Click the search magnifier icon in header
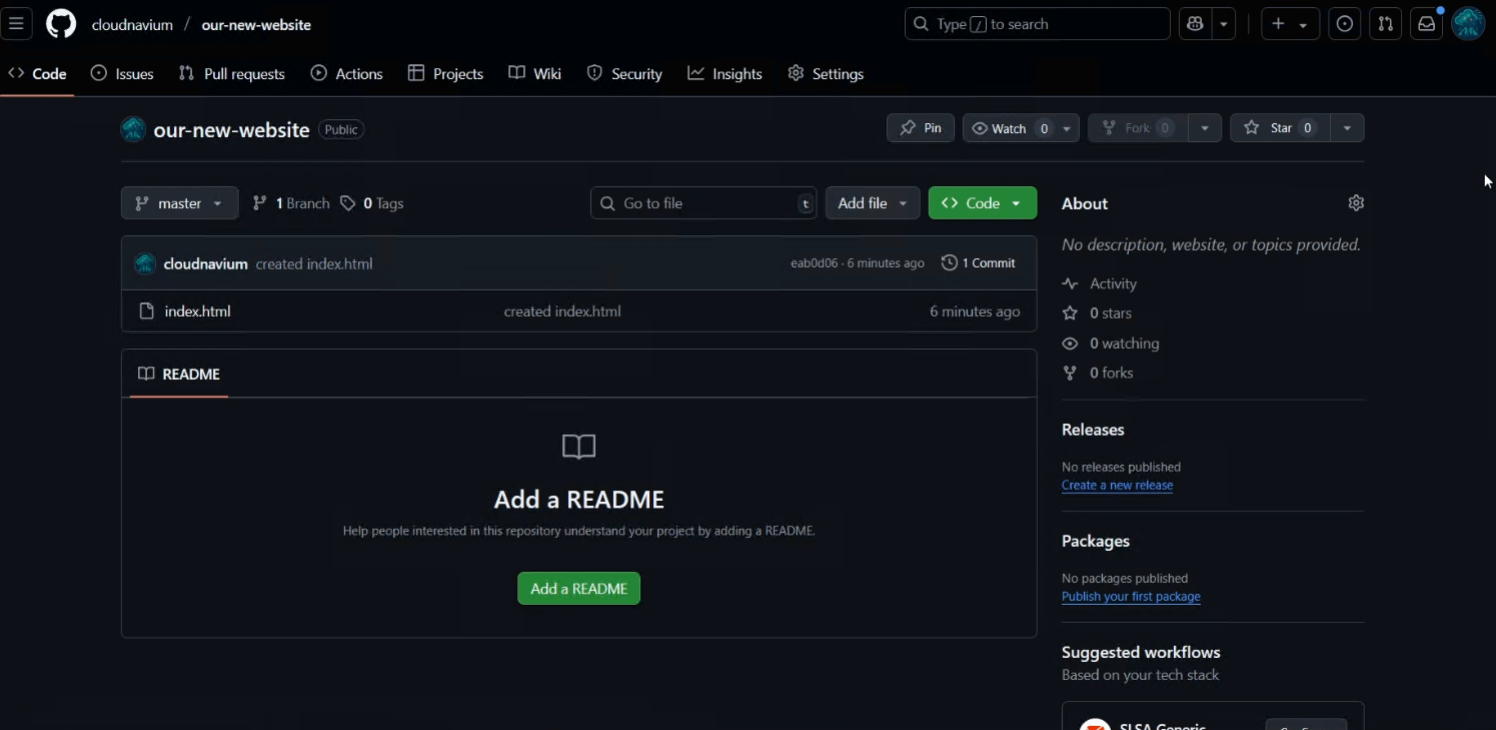 tap(922, 24)
